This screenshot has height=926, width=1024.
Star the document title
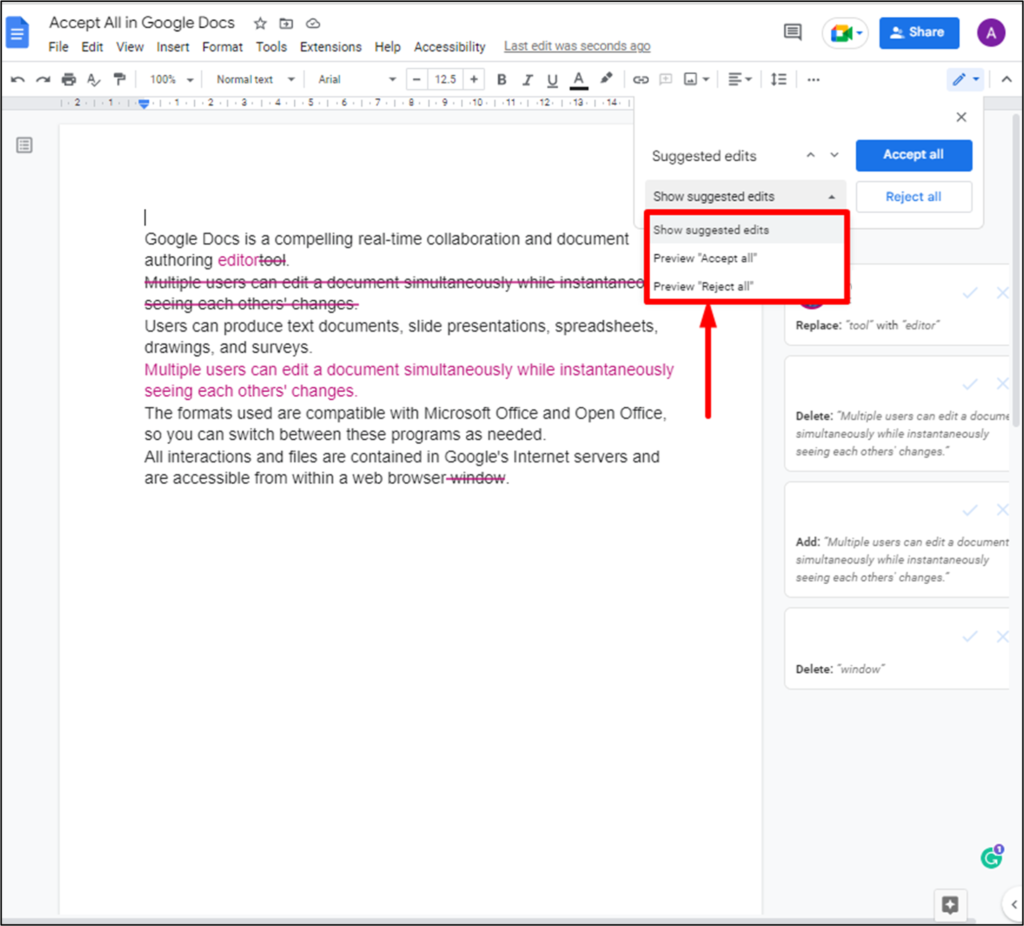coord(260,24)
